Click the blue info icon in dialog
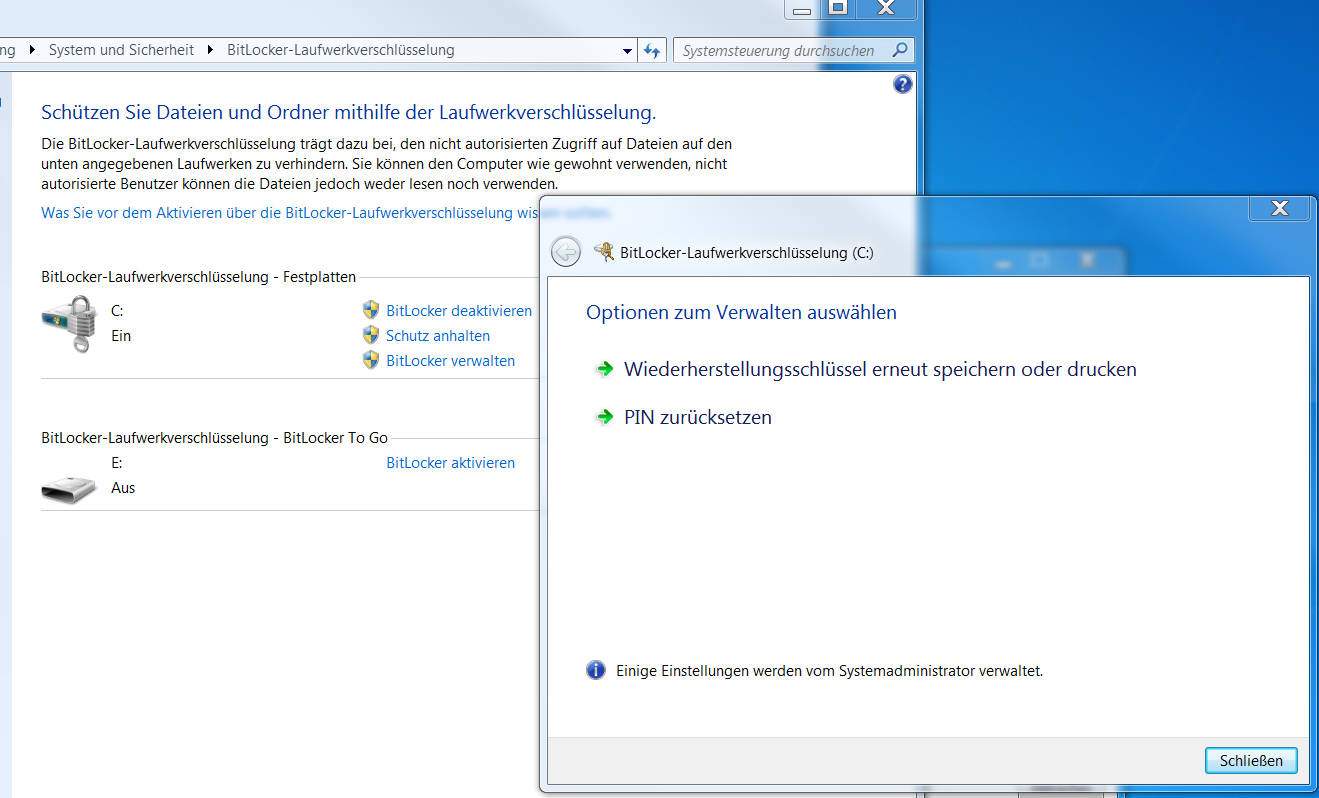The image size is (1319, 798). pyautogui.click(x=596, y=670)
